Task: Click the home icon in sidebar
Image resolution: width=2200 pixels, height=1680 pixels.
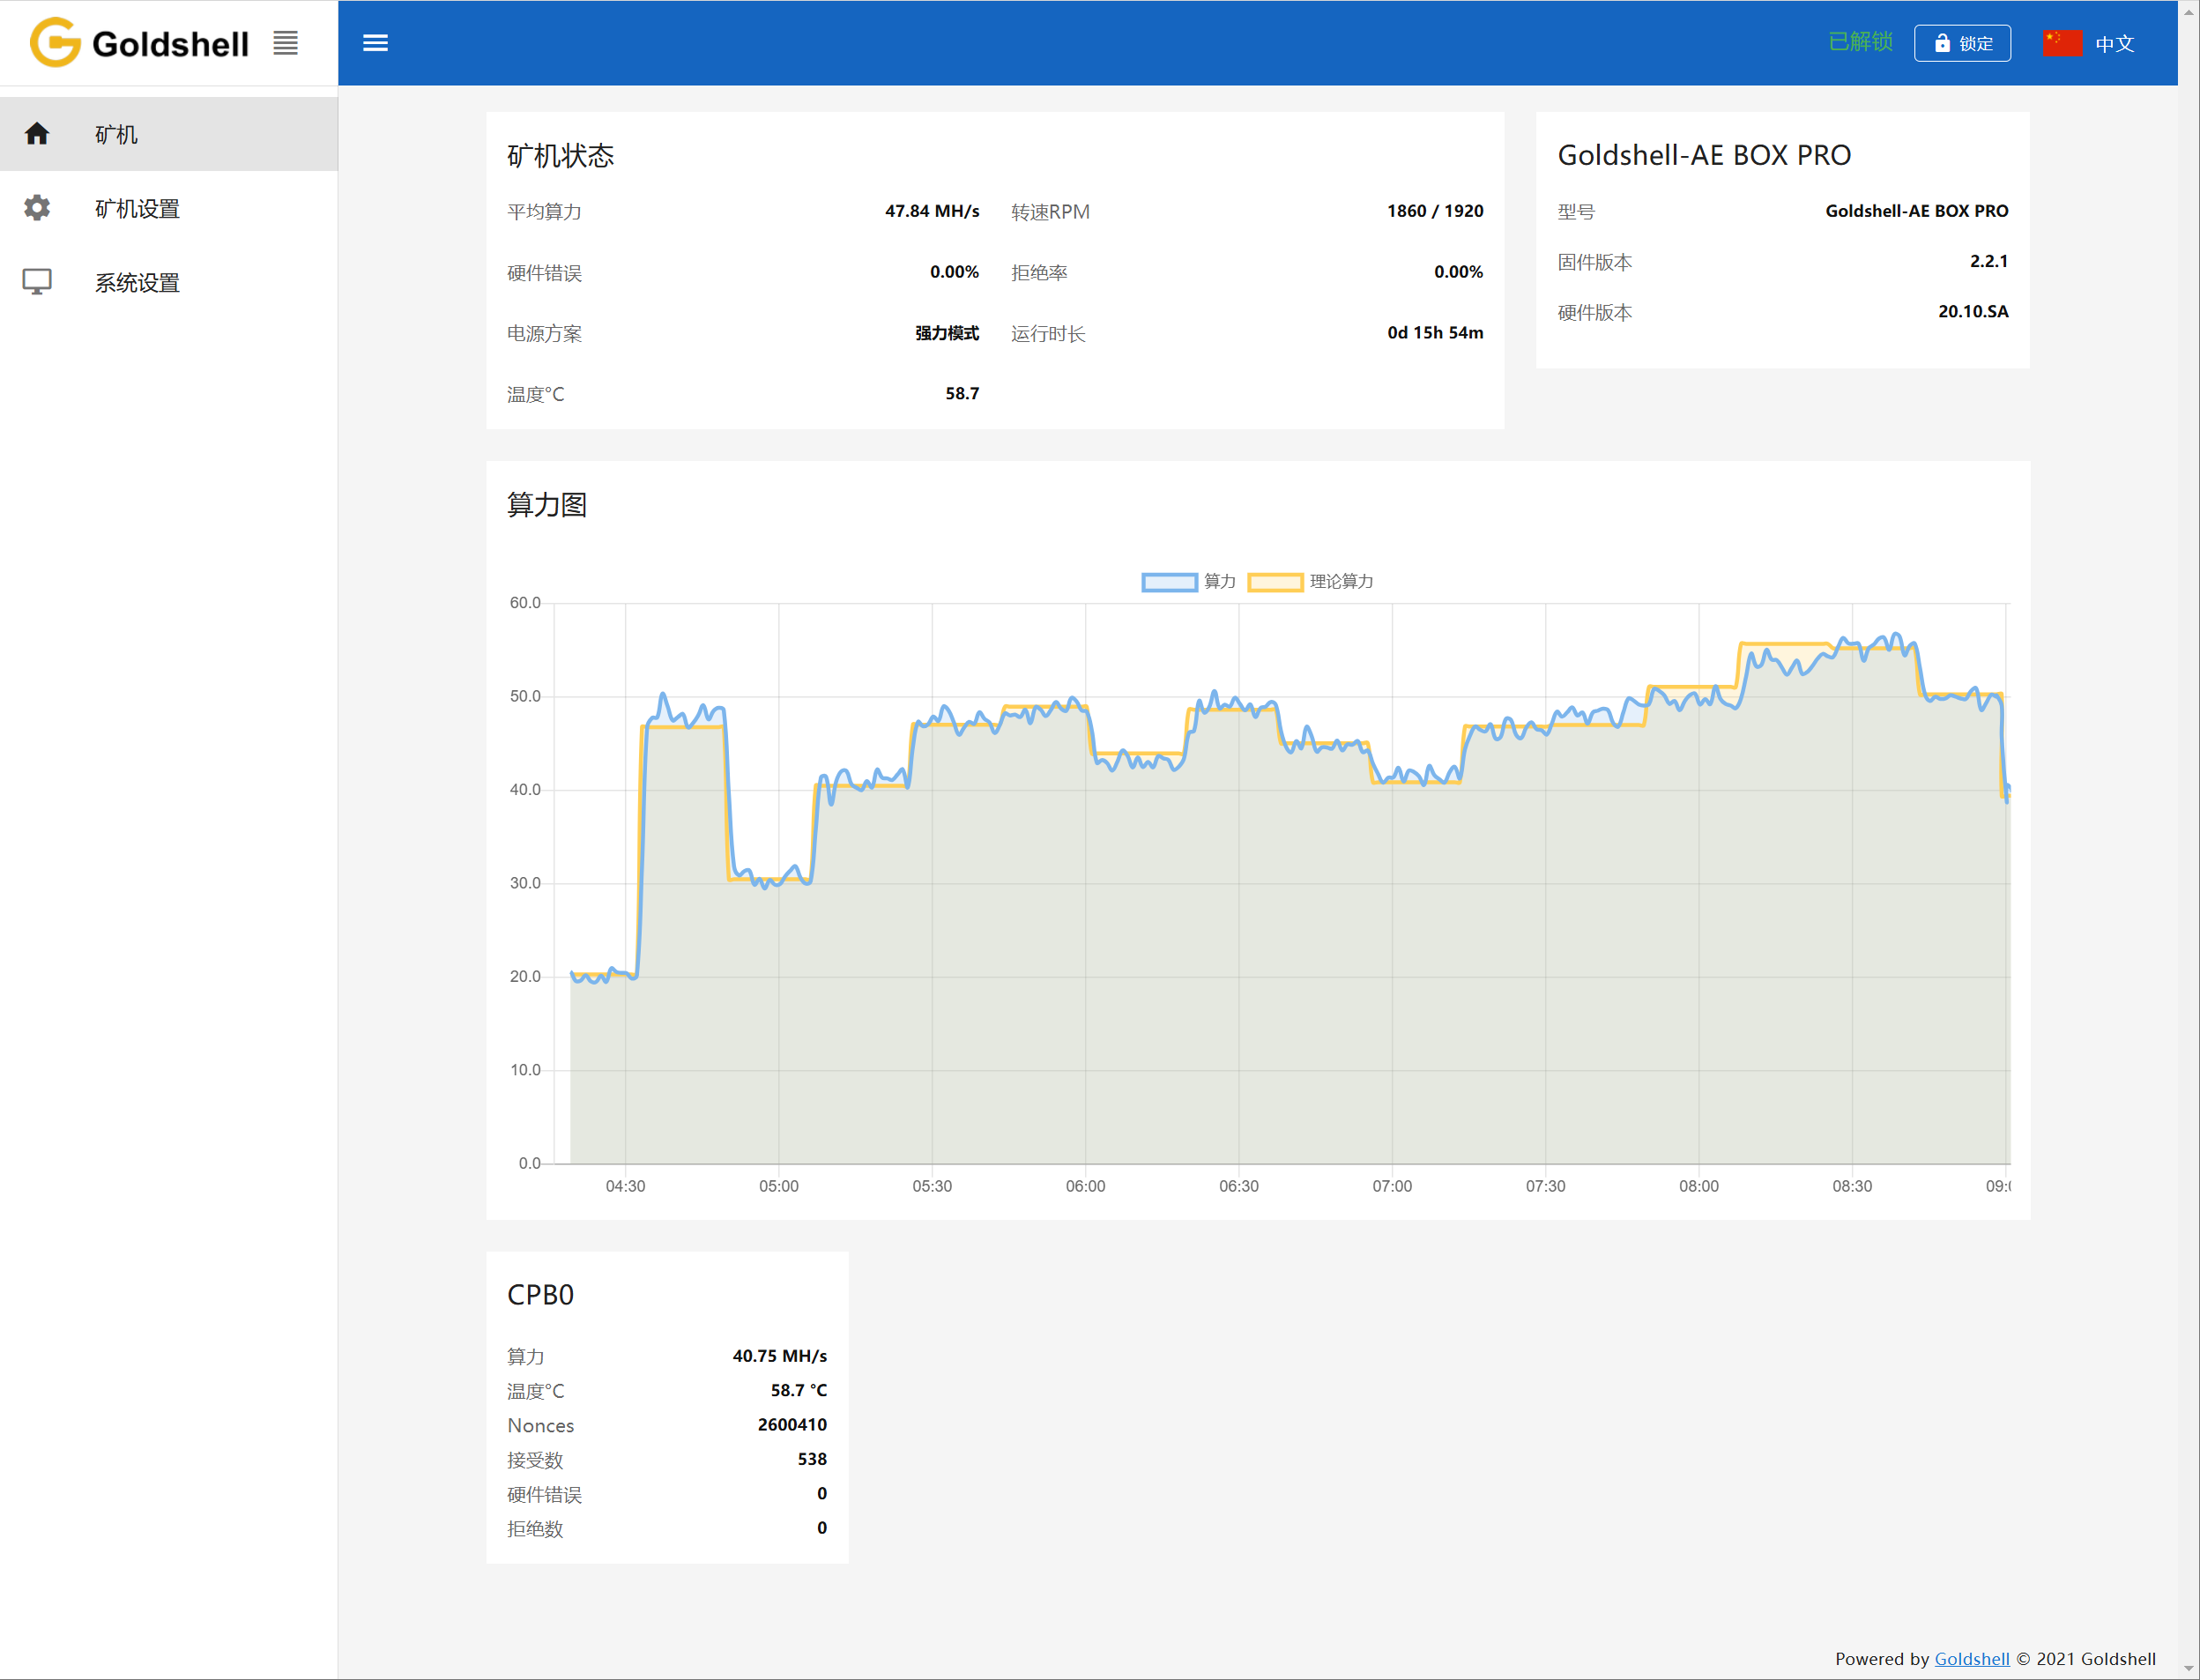Action: pos(37,134)
